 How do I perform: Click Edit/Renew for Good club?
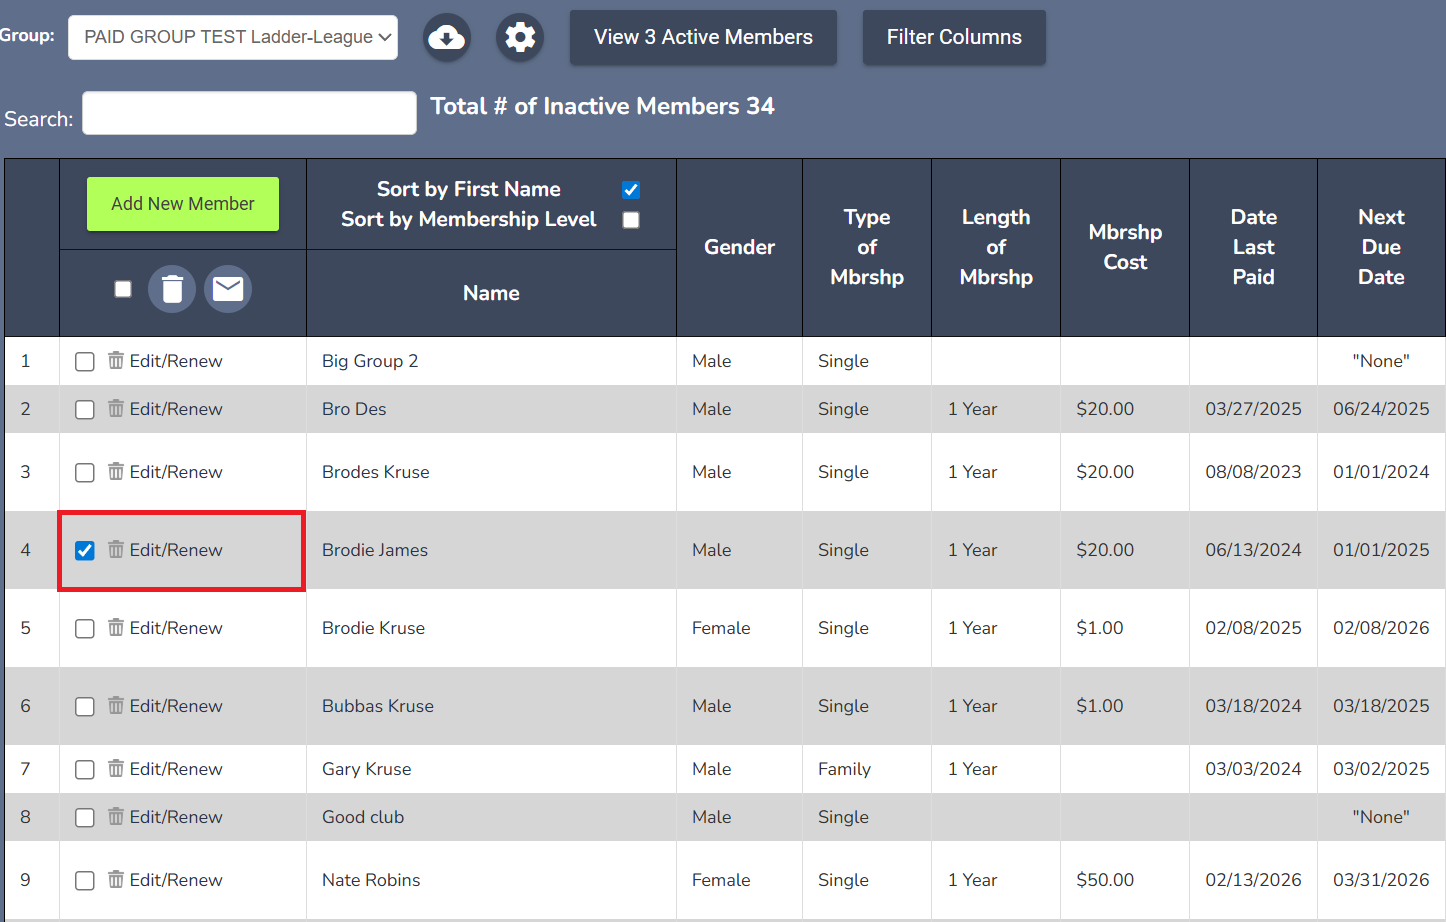(176, 817)
